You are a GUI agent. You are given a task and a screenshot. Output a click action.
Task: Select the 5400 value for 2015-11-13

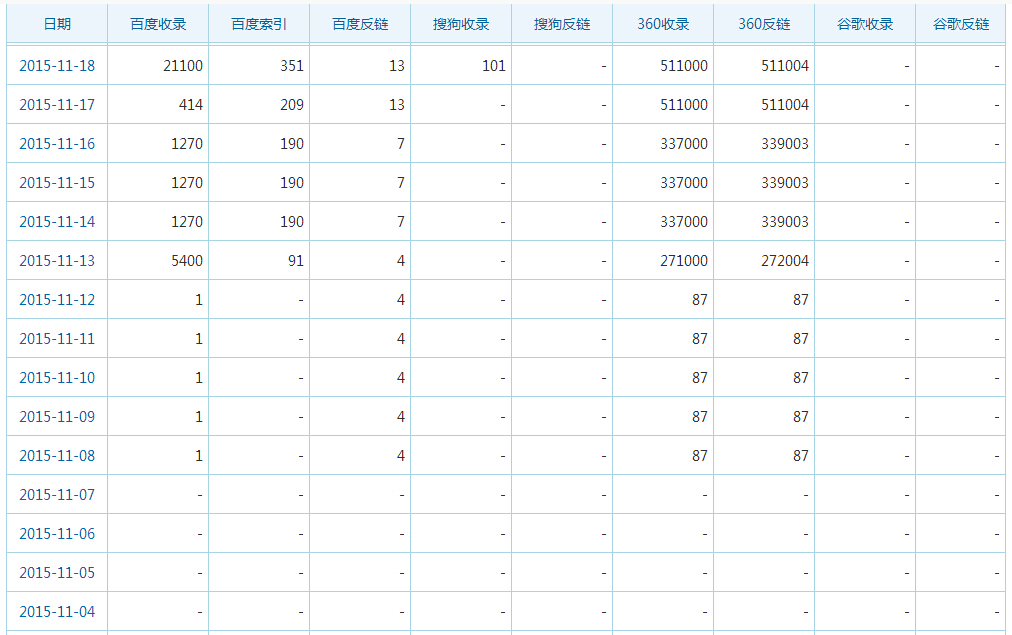click(187, 261)
